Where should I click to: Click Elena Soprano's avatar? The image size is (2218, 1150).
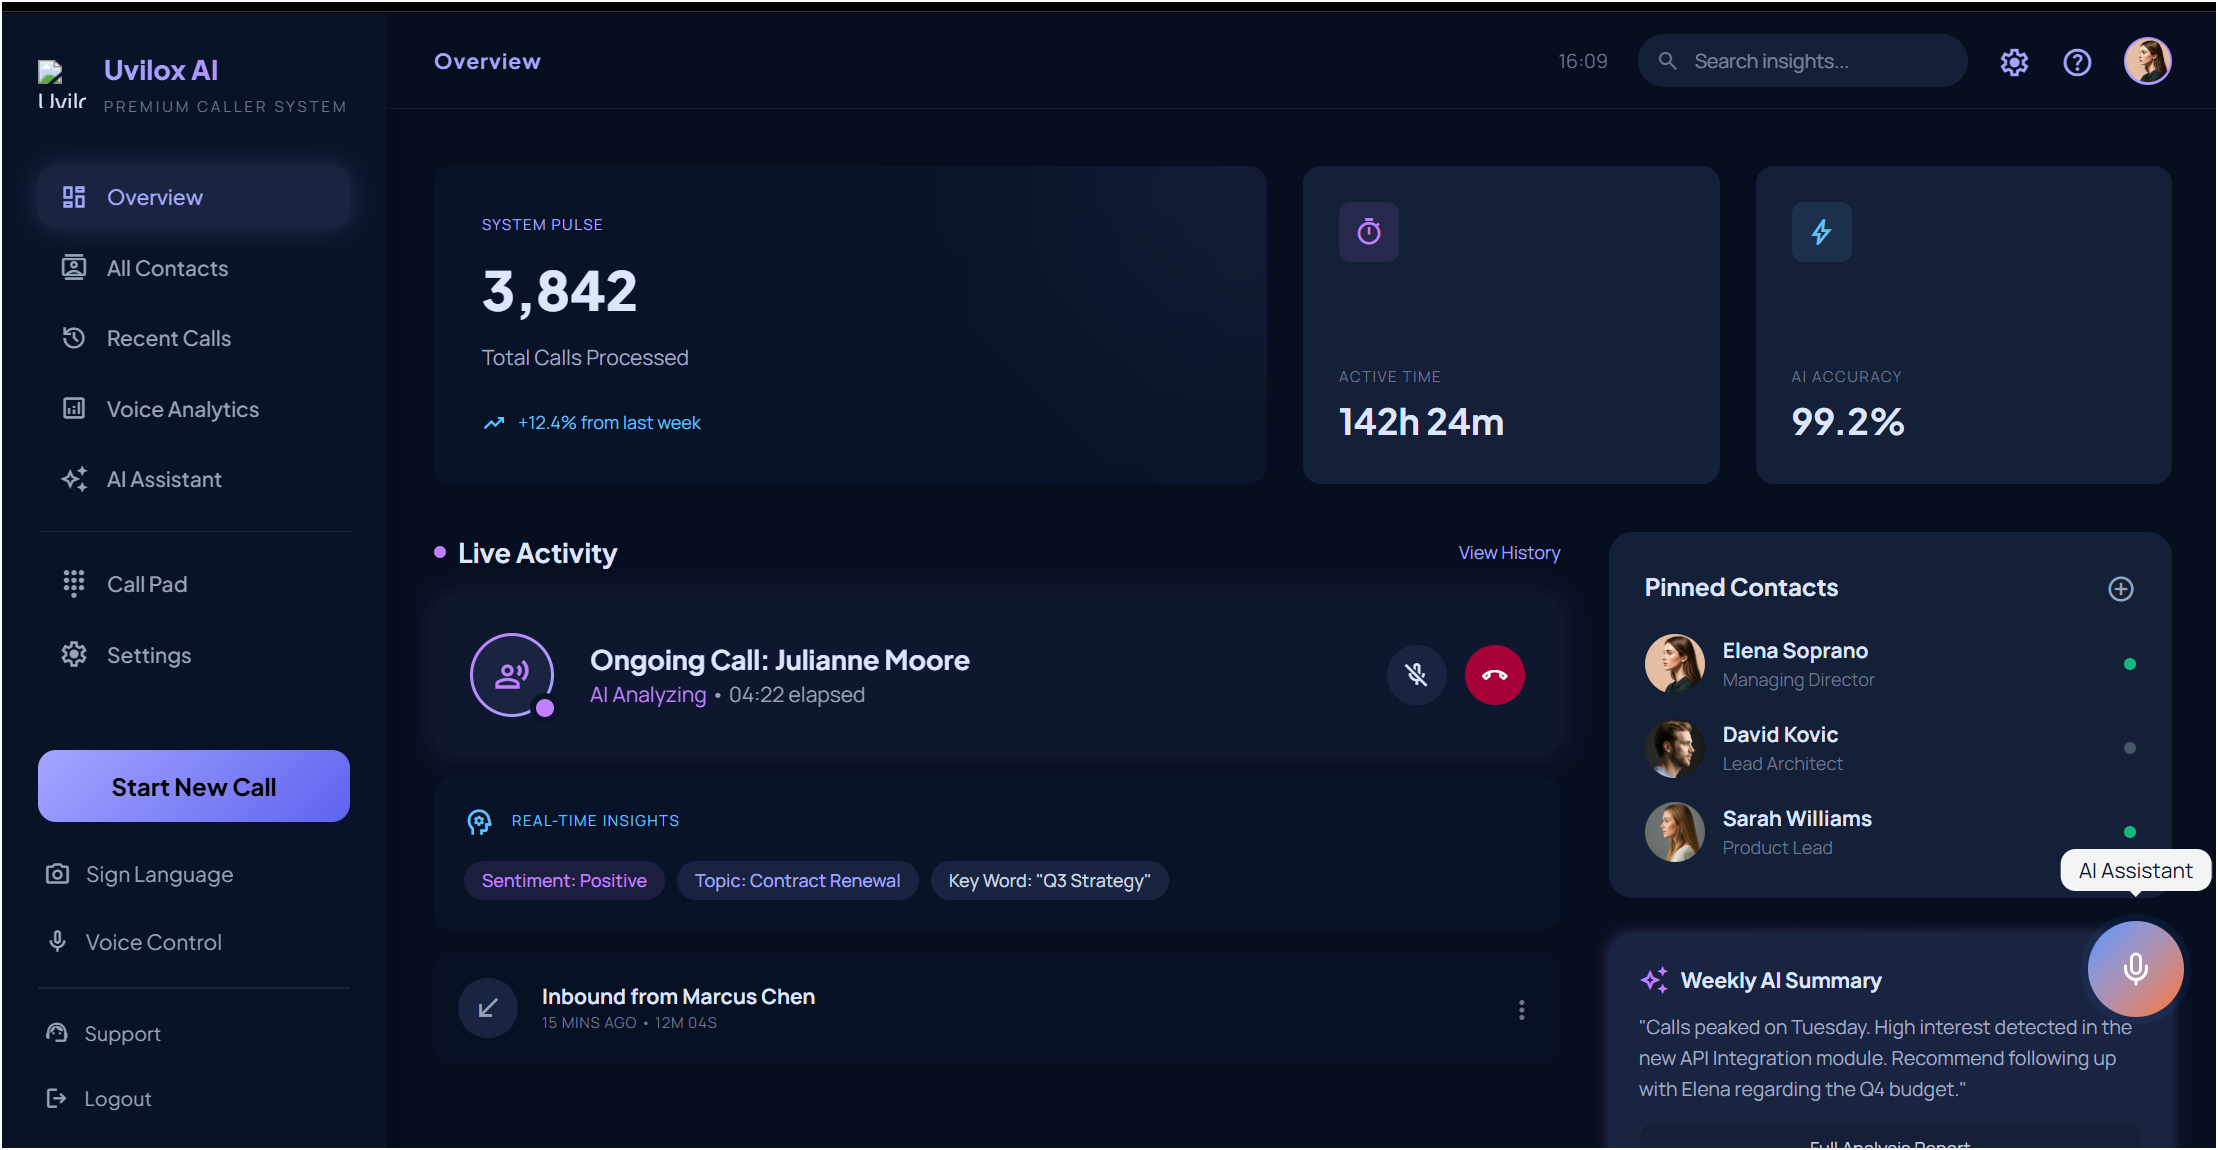1675,664
